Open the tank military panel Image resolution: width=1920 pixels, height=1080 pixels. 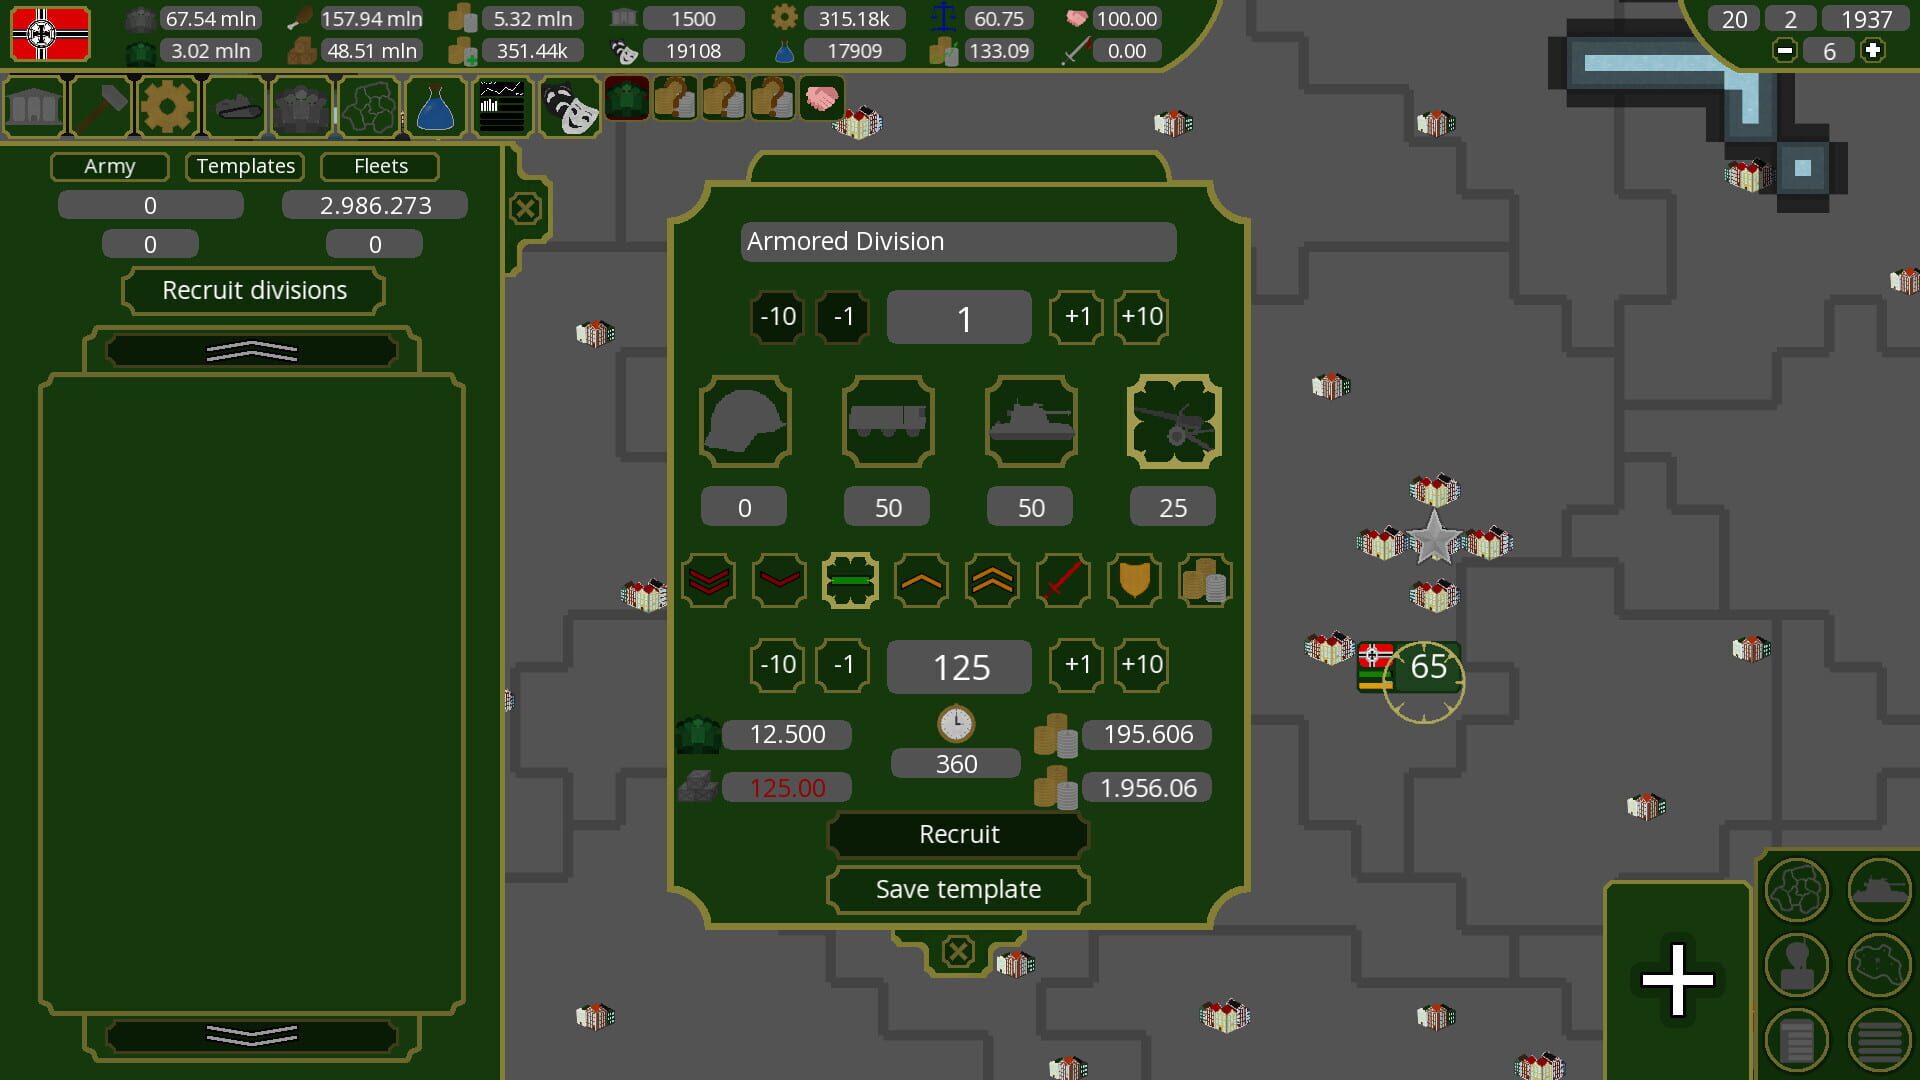(234, 106)
